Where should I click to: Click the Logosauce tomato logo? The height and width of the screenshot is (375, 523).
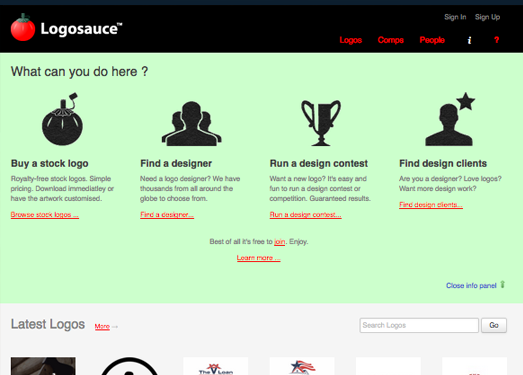tap(23, 27)
